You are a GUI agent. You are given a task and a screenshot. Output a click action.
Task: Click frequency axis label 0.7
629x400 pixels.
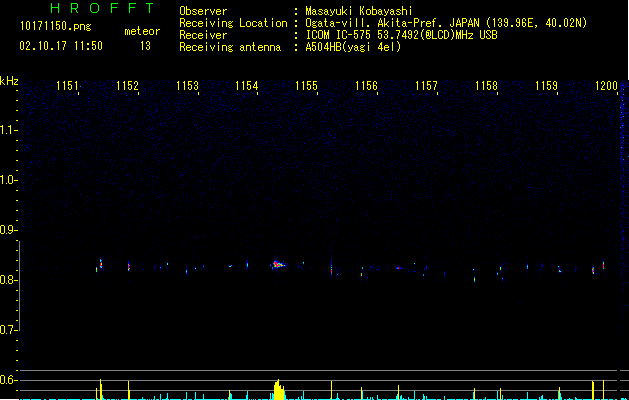point(8,330)
